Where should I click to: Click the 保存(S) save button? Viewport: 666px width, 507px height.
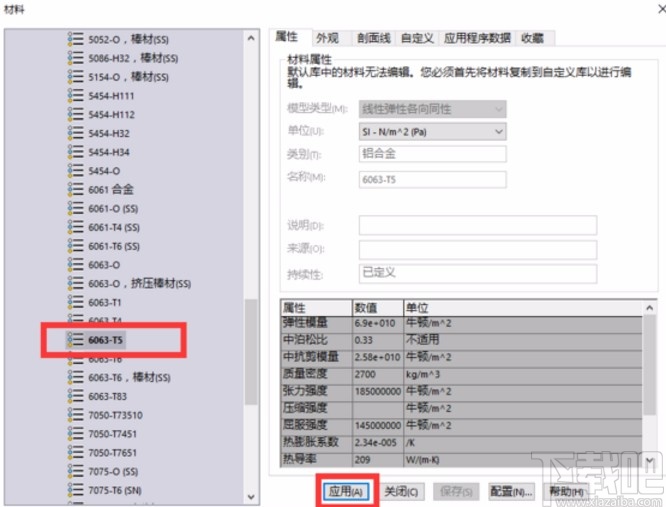point(456,492)
